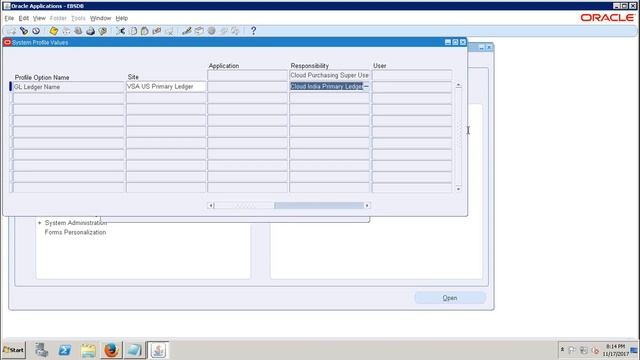
Task: Select the Cloud India Primary Ledger responsibility value
Action: tap(326, 87)
